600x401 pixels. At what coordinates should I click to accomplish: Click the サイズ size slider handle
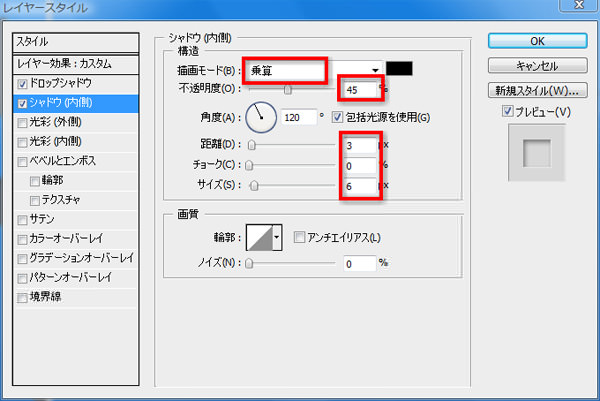click(x=254, y=186)
